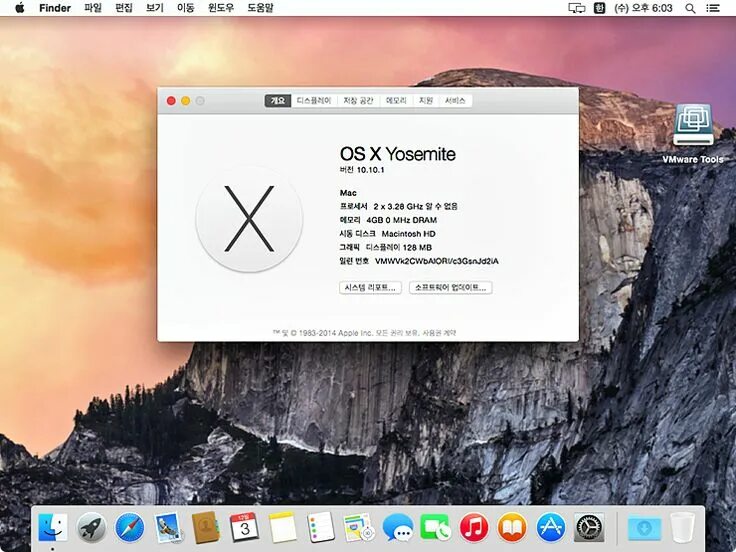Click the menu bar clock 오후 6:03
Viewport: 736px width, 552px height.
(x=643, y=8)
